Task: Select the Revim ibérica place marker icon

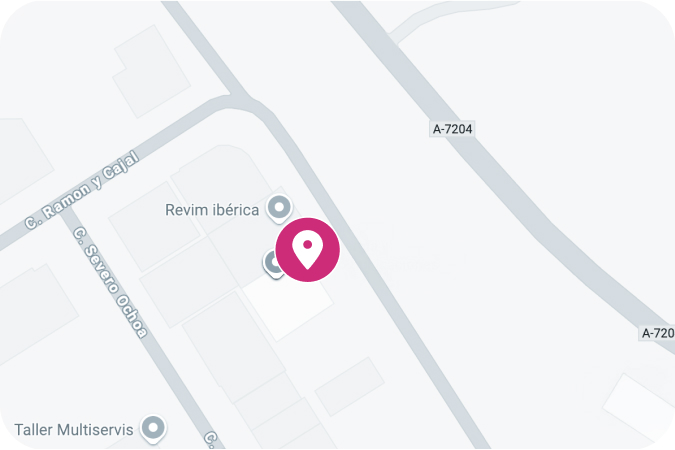Action: (279, 208)
